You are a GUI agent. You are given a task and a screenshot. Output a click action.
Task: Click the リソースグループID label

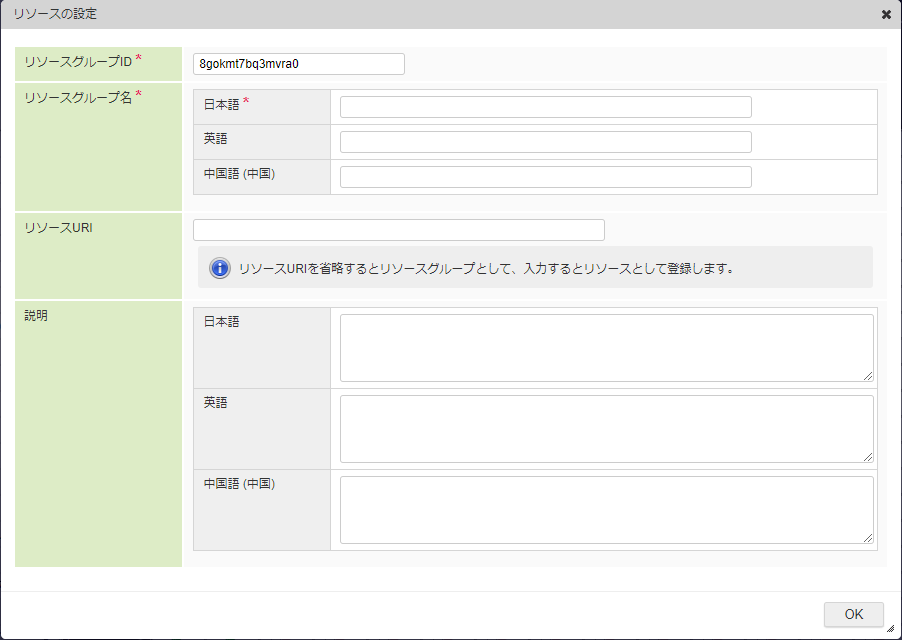78,62
